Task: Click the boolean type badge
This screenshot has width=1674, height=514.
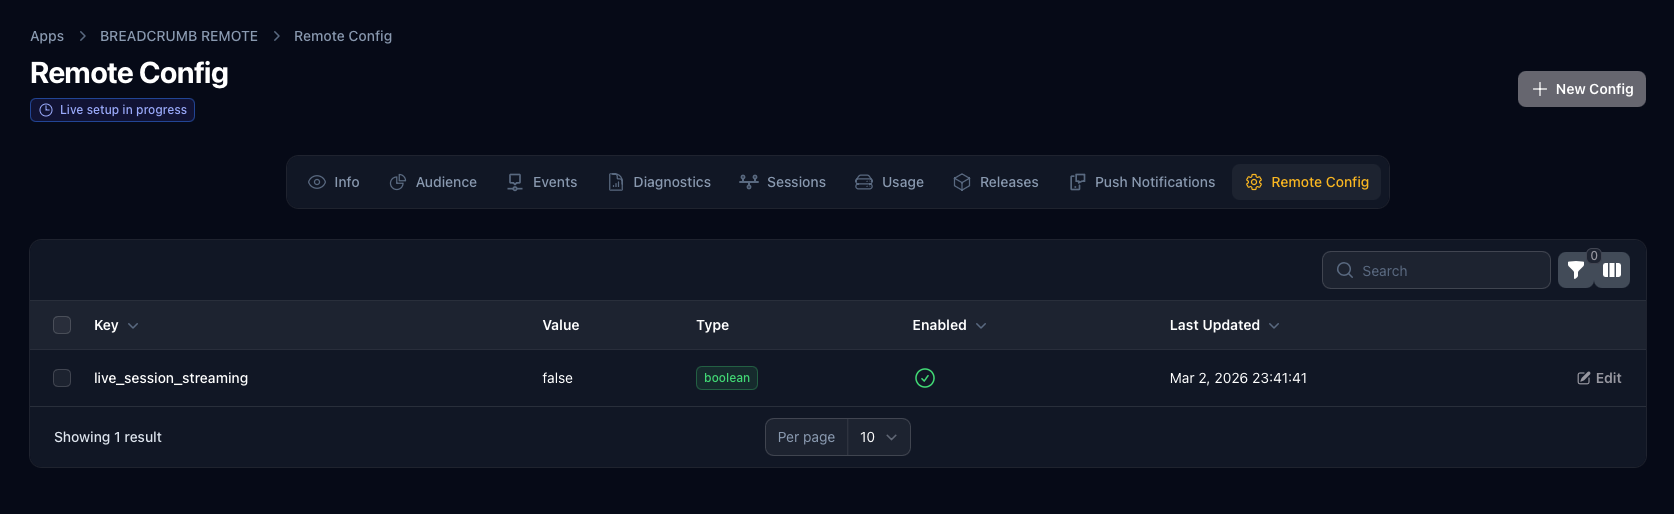Action: pyautogui.click(x=727, y=378)
